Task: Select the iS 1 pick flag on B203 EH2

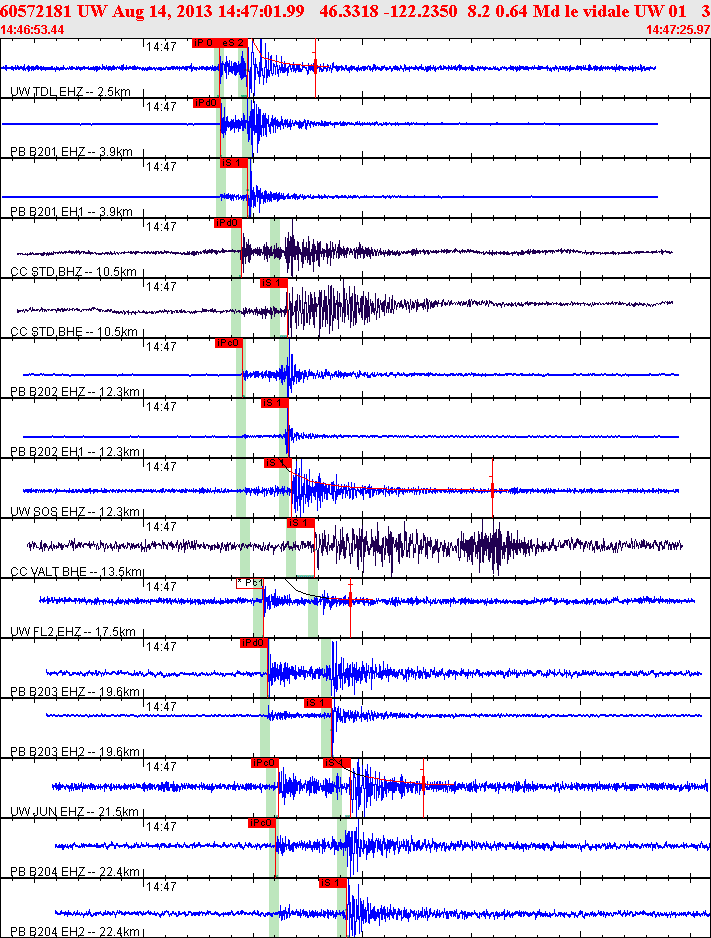Action: [x=318, y=703]
